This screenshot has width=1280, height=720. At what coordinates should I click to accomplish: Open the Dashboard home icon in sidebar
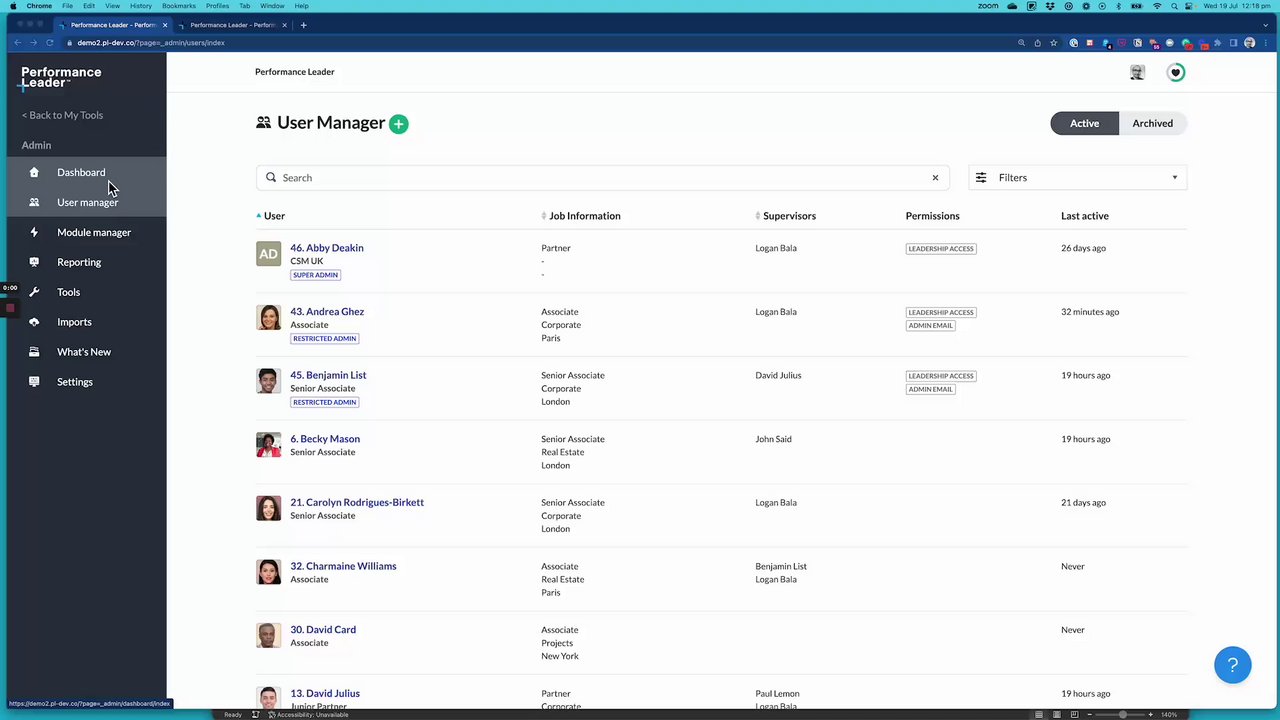pyautogui.click(x=34, y=172)
